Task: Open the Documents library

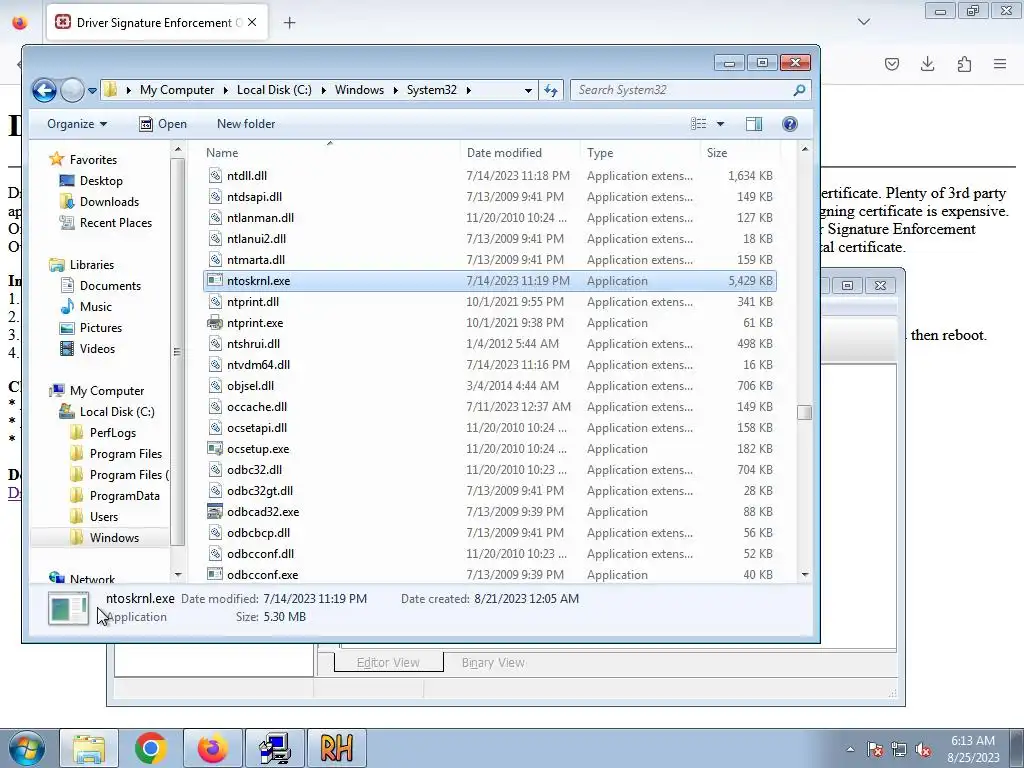Action: click(x=110, y=285)
